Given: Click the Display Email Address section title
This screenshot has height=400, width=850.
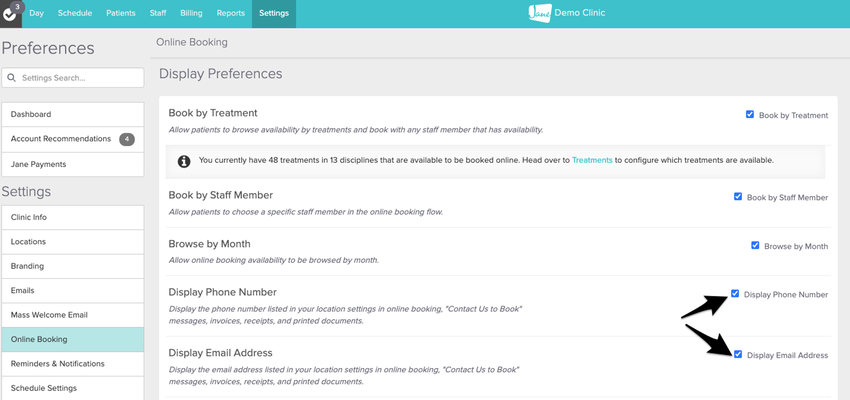Looking at the screenshot, I should 221,353.
